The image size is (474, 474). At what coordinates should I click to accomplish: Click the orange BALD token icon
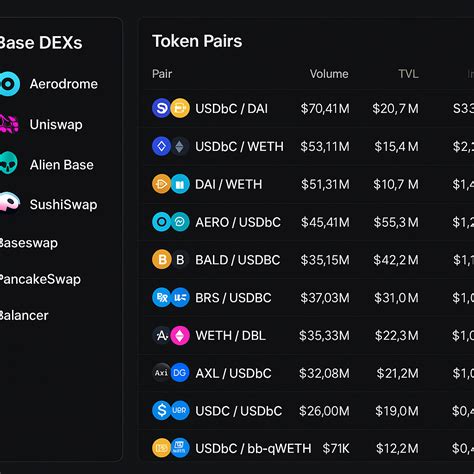click(x=162, y=259)
